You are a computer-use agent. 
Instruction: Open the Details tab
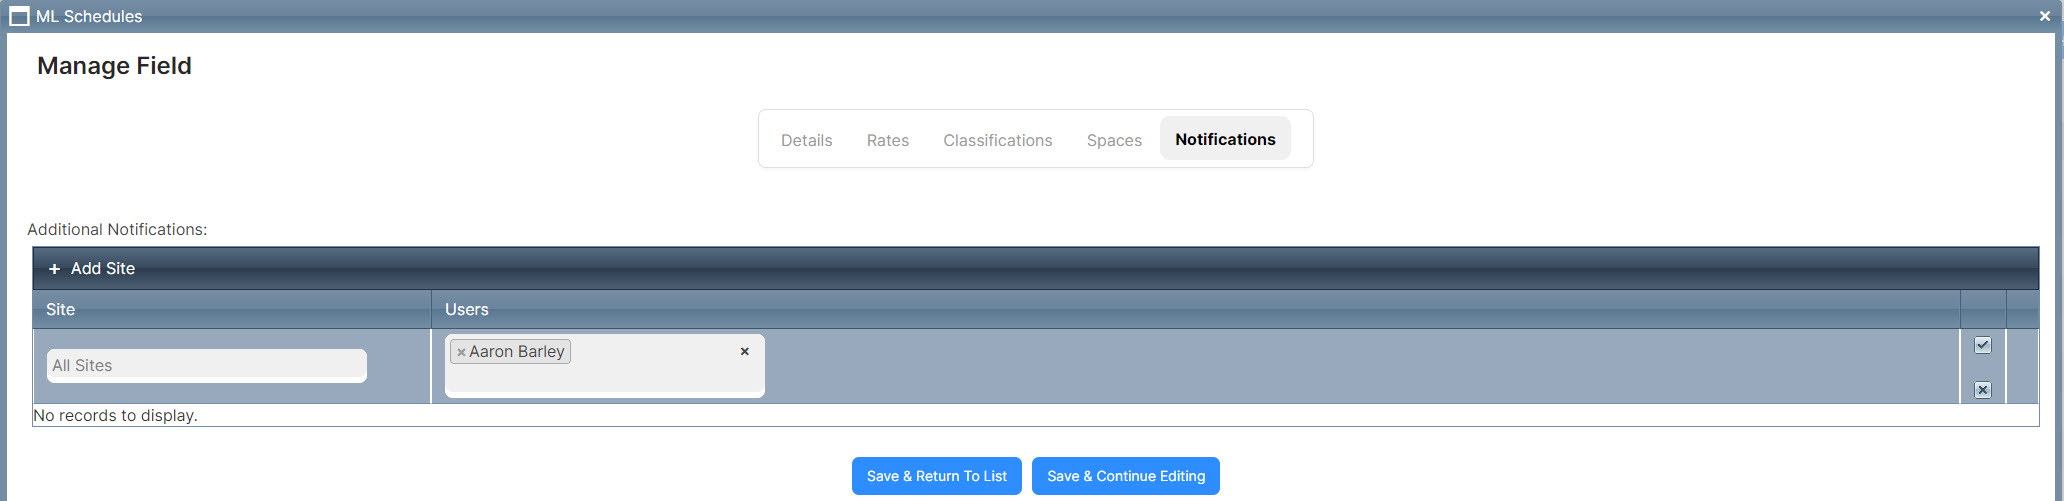807,140
